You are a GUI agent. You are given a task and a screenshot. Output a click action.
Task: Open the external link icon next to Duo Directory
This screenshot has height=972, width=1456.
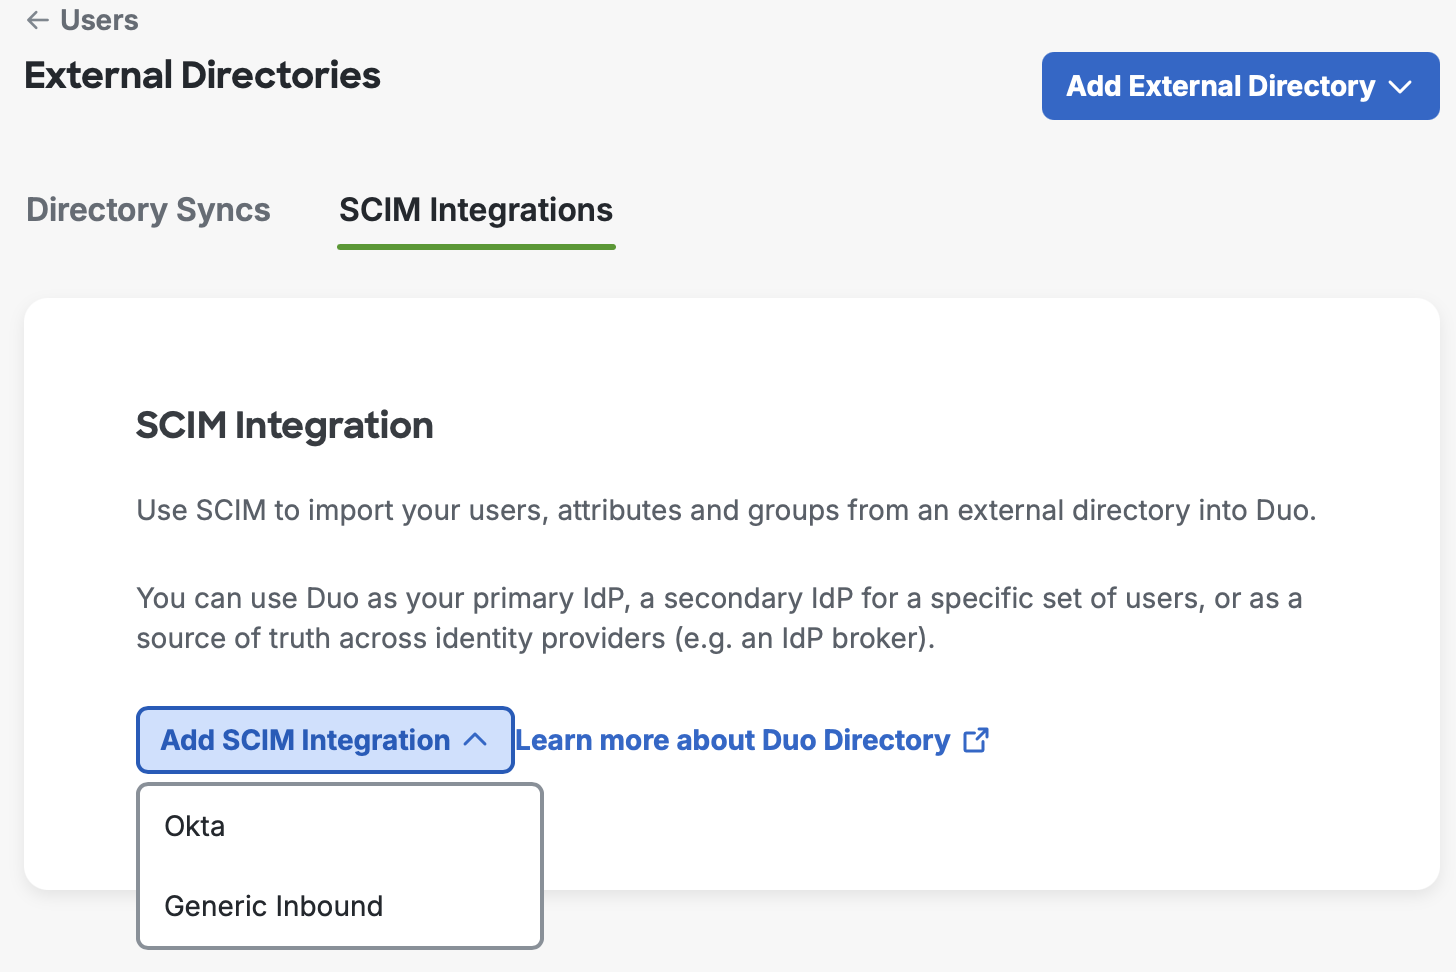(975, 740)
